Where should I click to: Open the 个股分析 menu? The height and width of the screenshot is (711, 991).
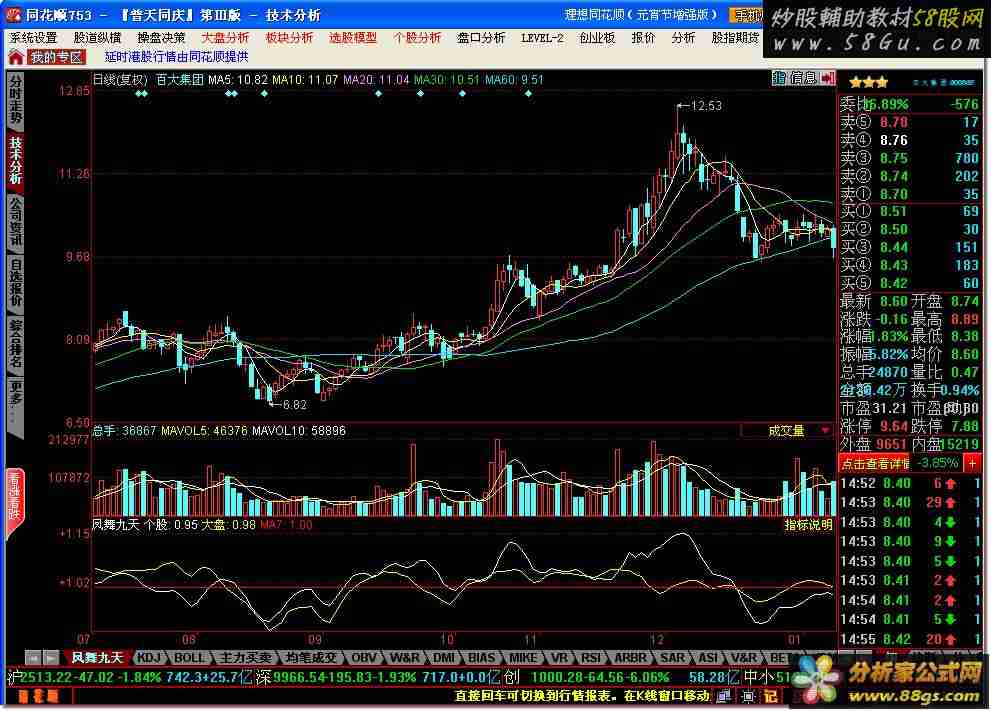416,38
